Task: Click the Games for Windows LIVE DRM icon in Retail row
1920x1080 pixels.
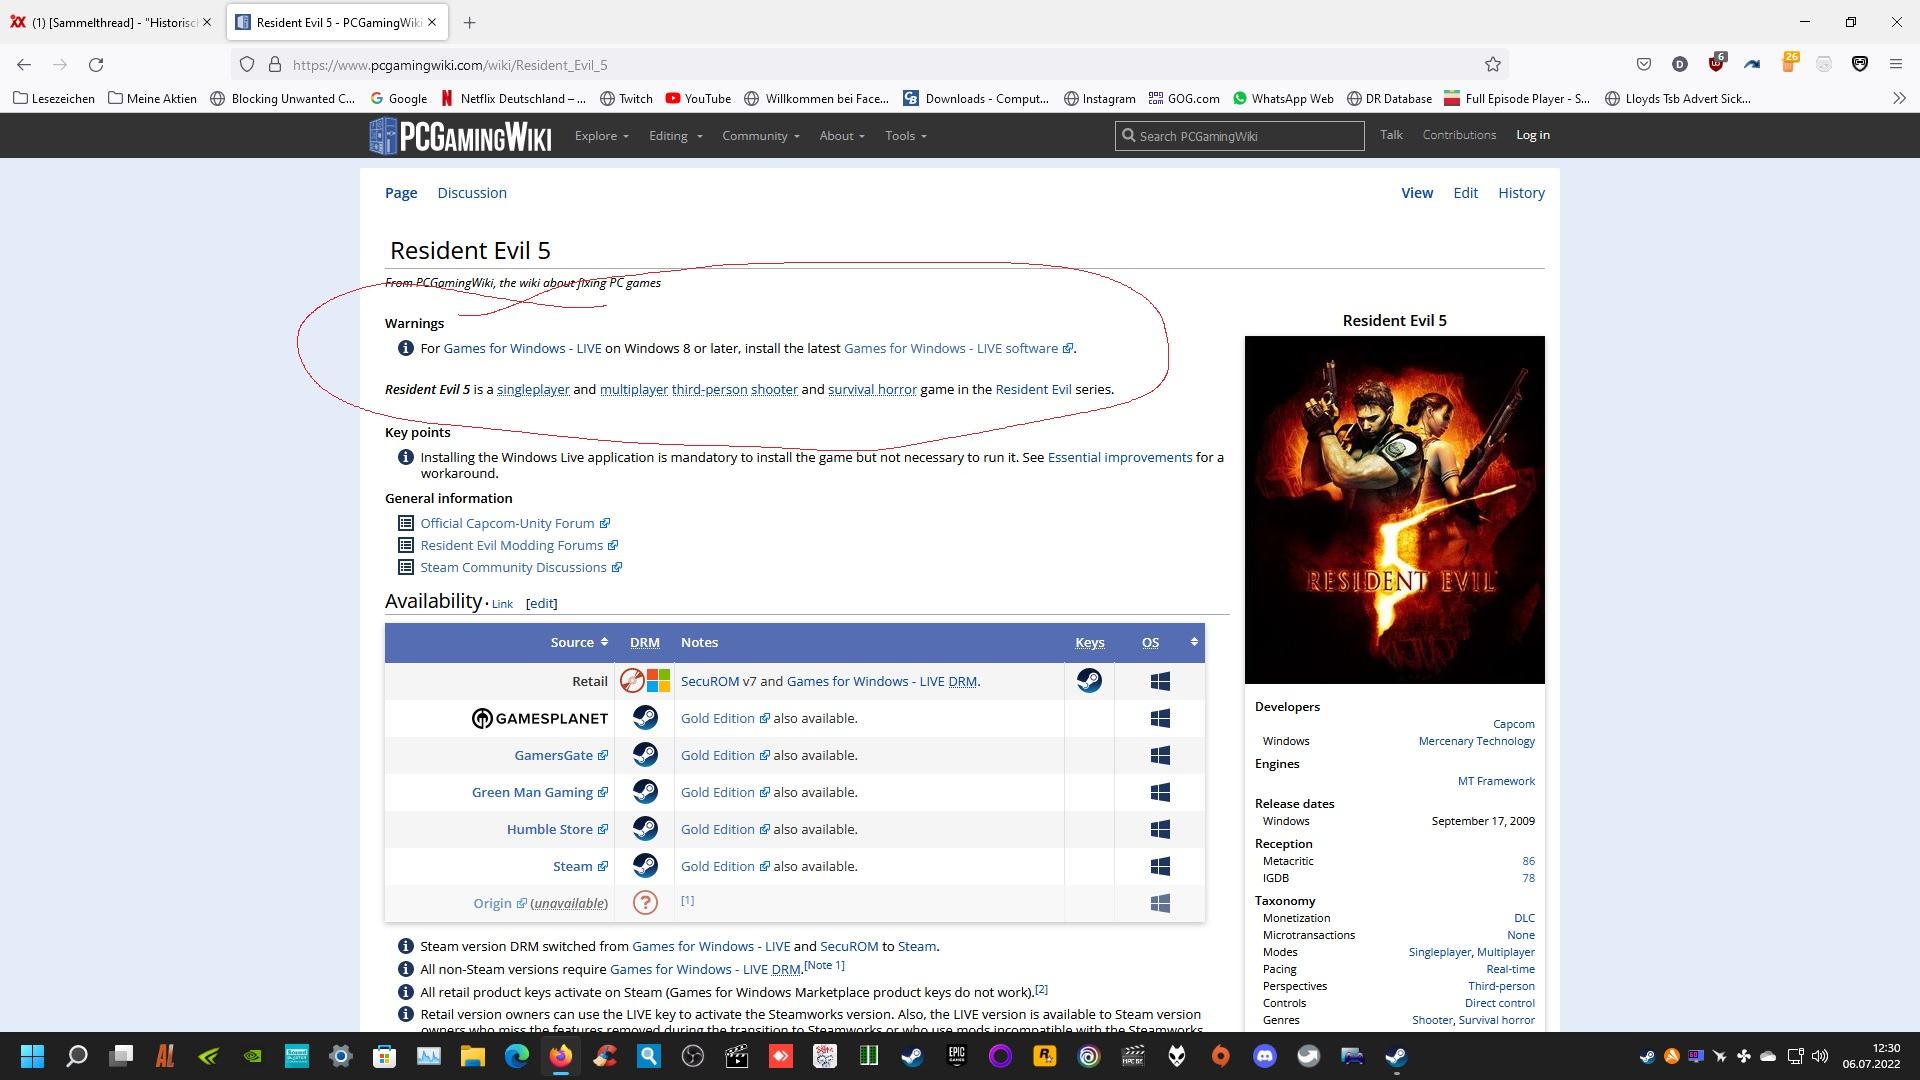Action: tap(658, 681)
